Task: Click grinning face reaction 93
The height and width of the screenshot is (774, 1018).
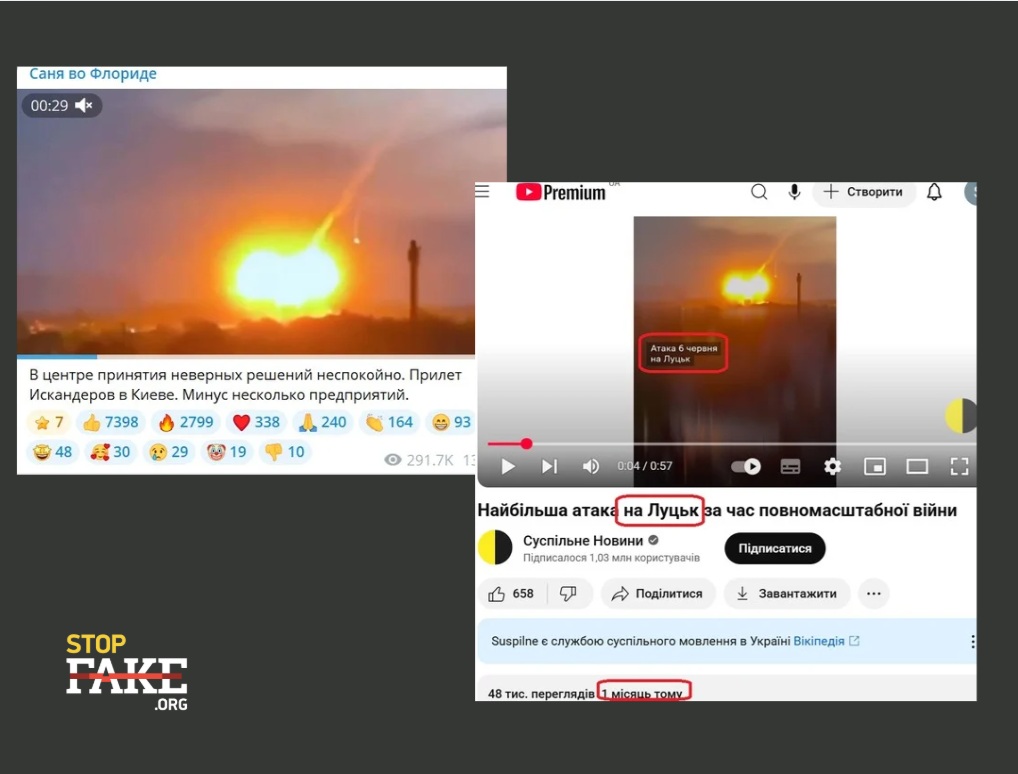Action: [x=451, y=423]
